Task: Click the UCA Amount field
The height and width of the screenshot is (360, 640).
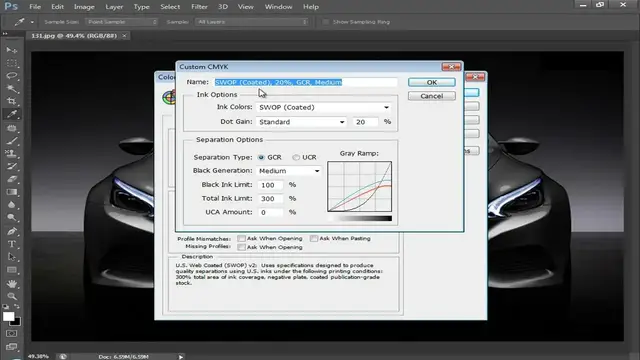Action: [271, 213]
